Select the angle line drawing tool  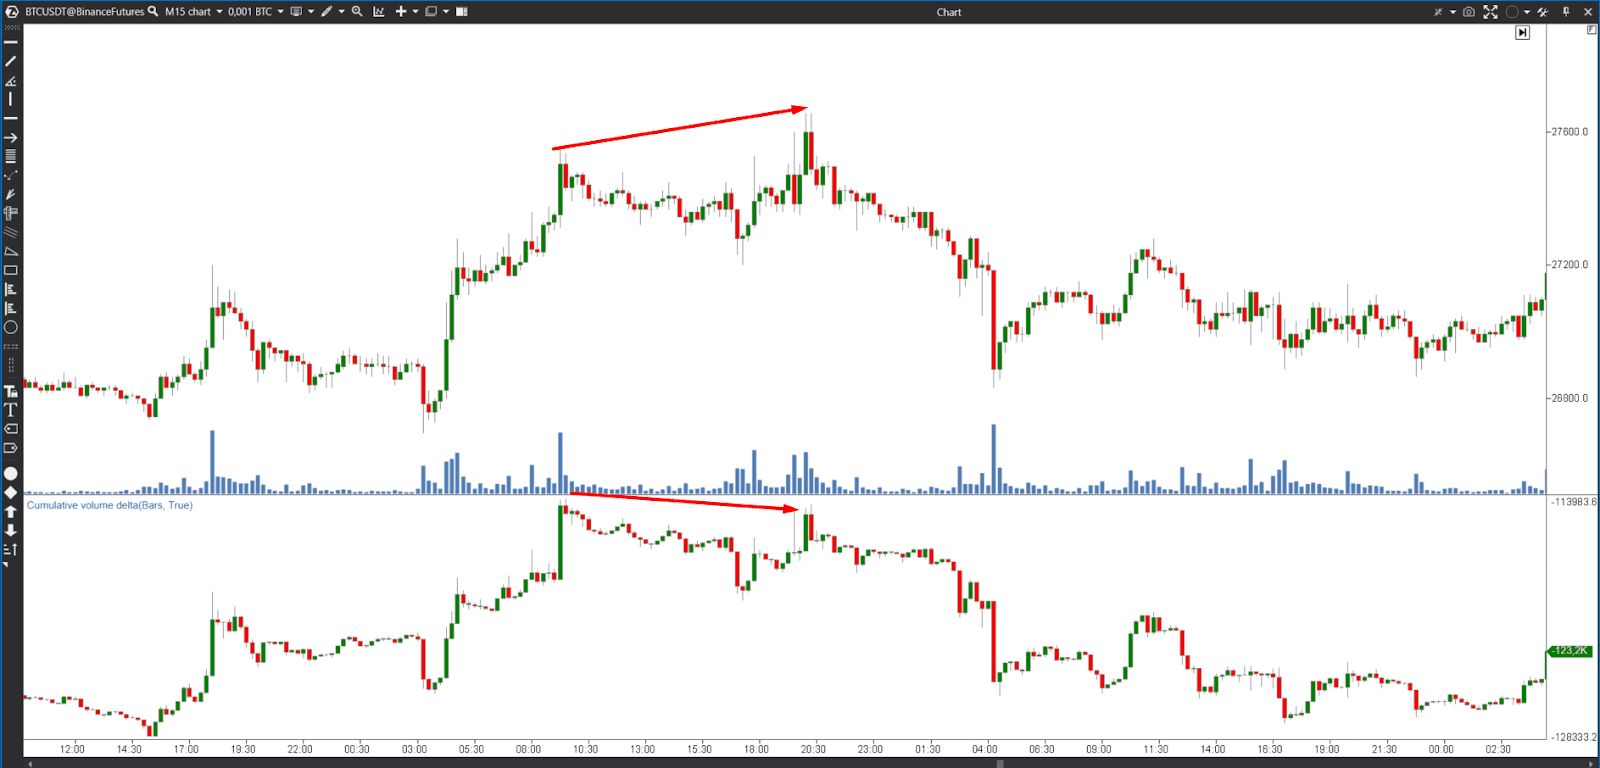(x=11, y=80)
